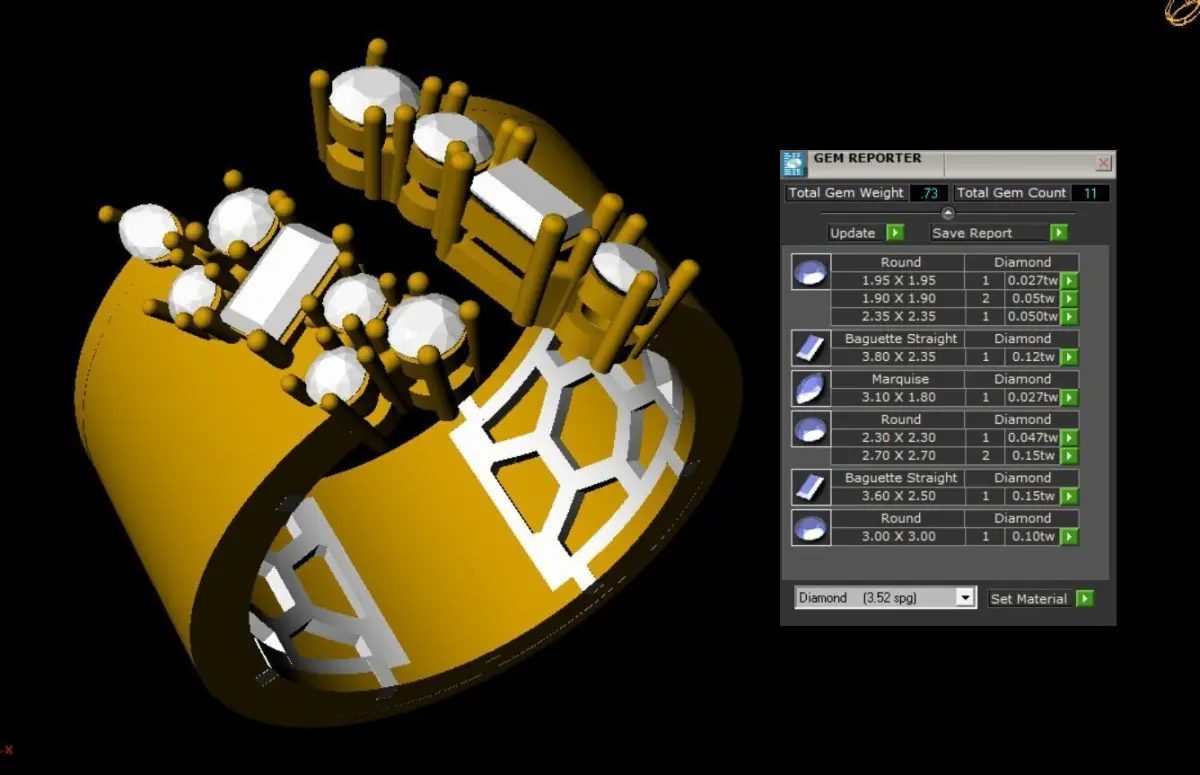Click the 2.30 X 2.30 size cell
Screen dimensions: 1200x775
(900, 438)
